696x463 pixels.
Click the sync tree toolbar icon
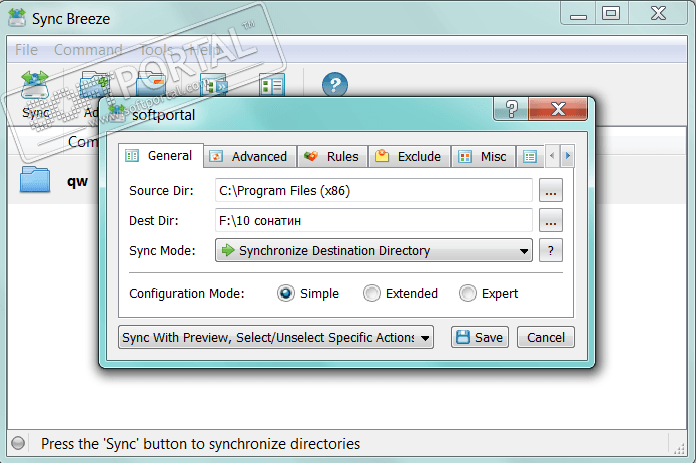tap(214, 85)
